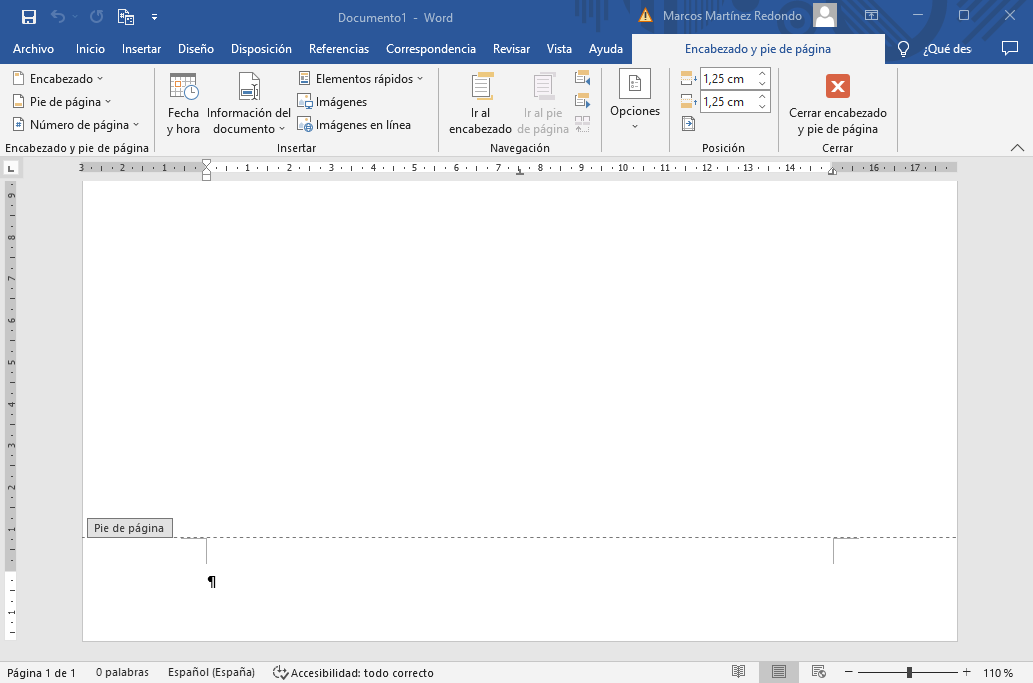Switch to the Vista tab

coord(559,49)
